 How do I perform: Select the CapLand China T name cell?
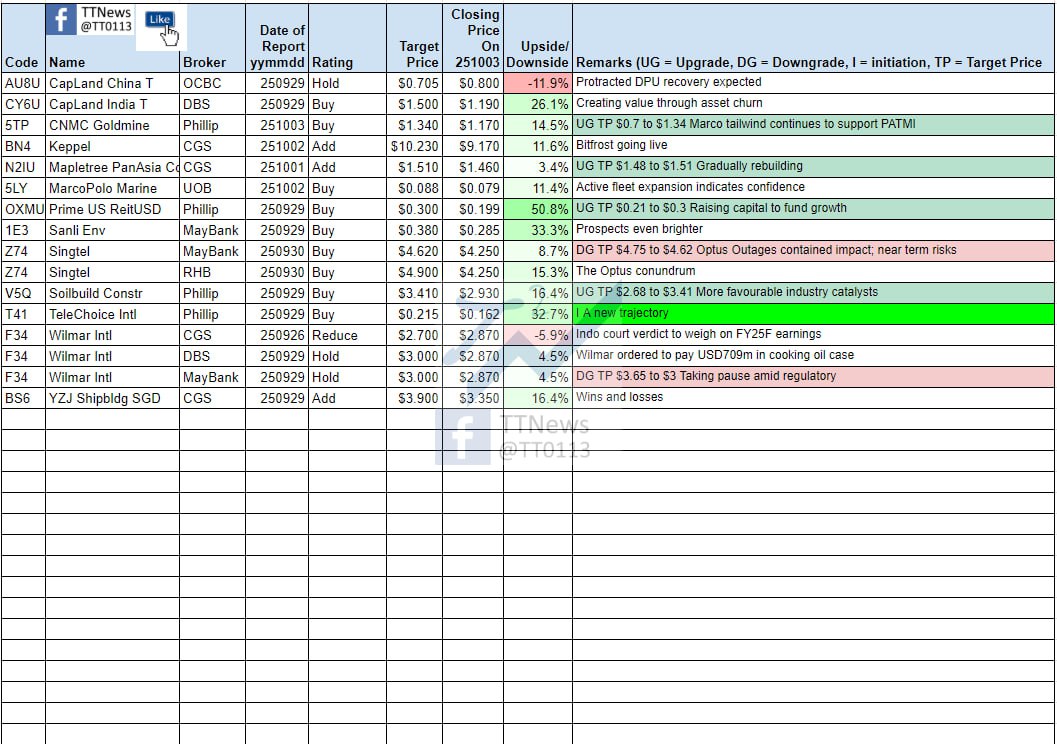112,83
